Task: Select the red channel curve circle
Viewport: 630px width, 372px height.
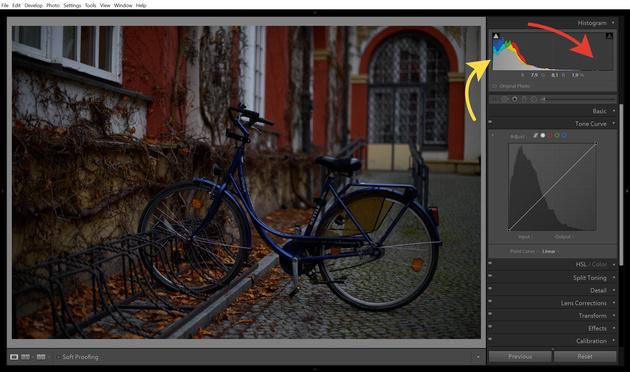Action: [550, 136]
